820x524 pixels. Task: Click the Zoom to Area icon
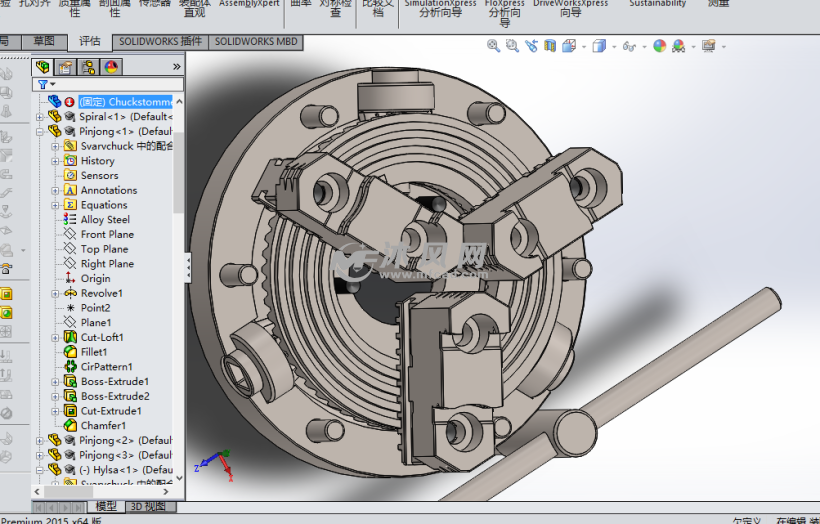(512, 46)
